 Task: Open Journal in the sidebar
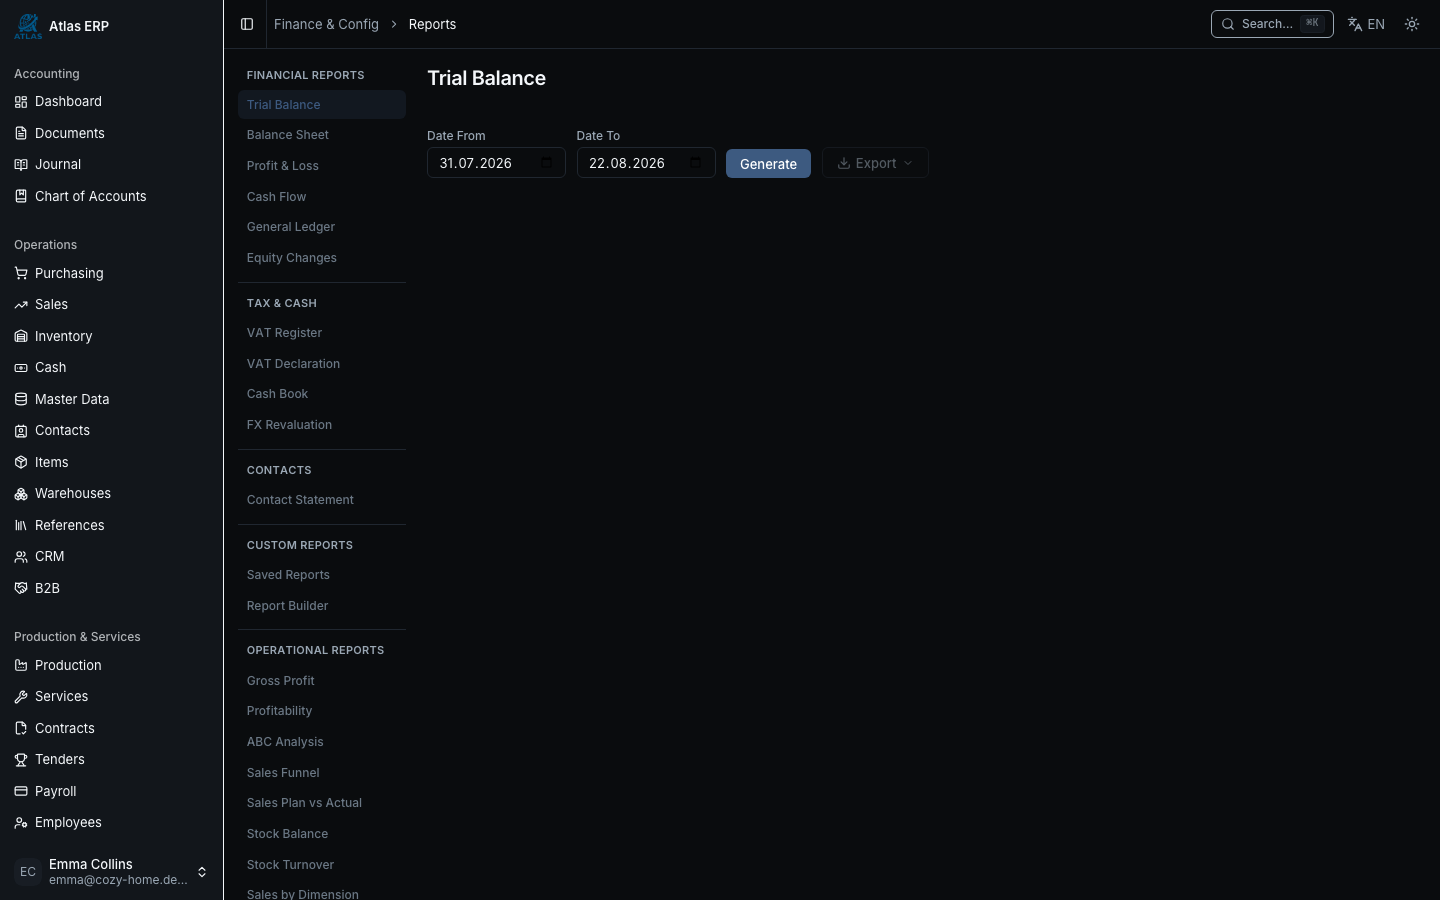coord(111,164)
